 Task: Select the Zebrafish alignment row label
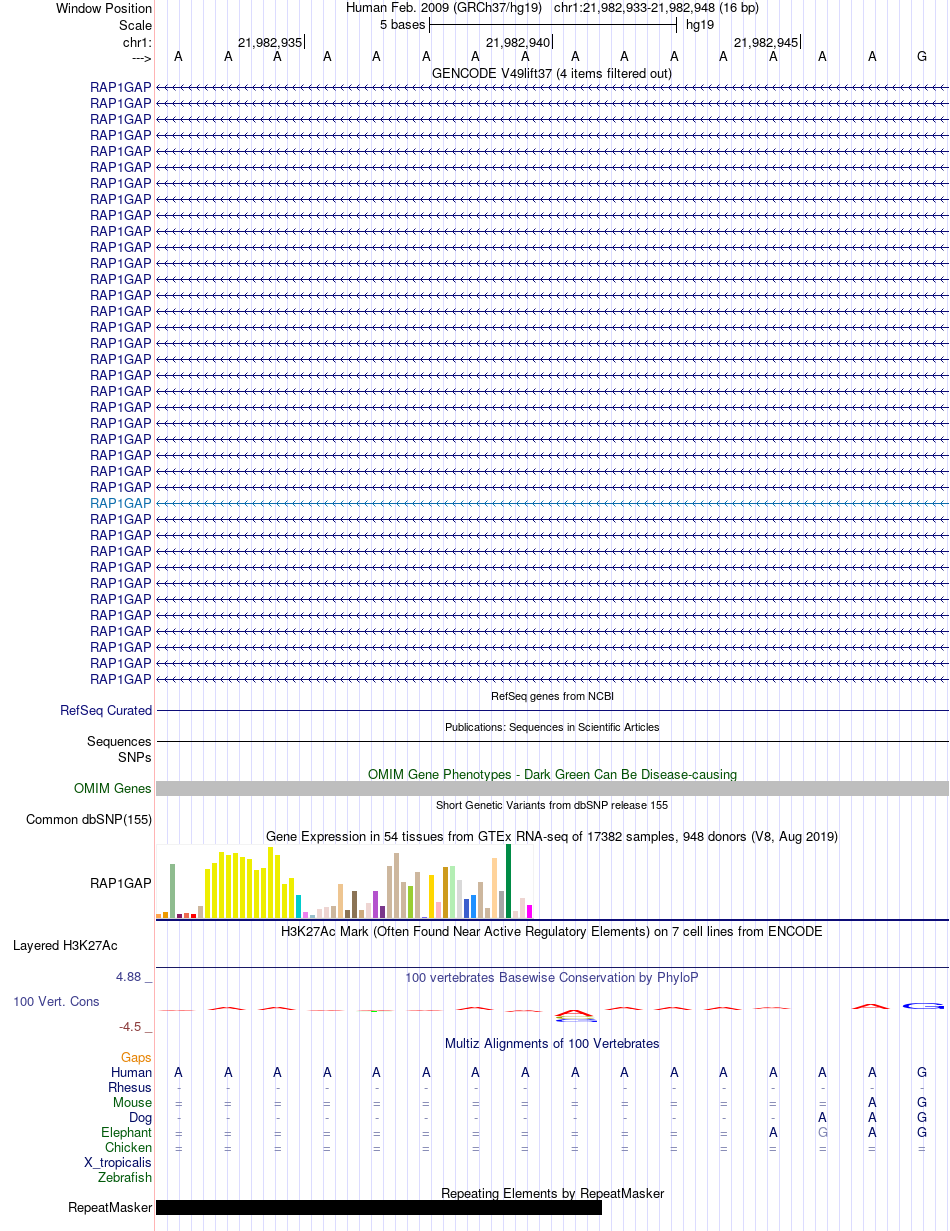(x=125, y=1177)
